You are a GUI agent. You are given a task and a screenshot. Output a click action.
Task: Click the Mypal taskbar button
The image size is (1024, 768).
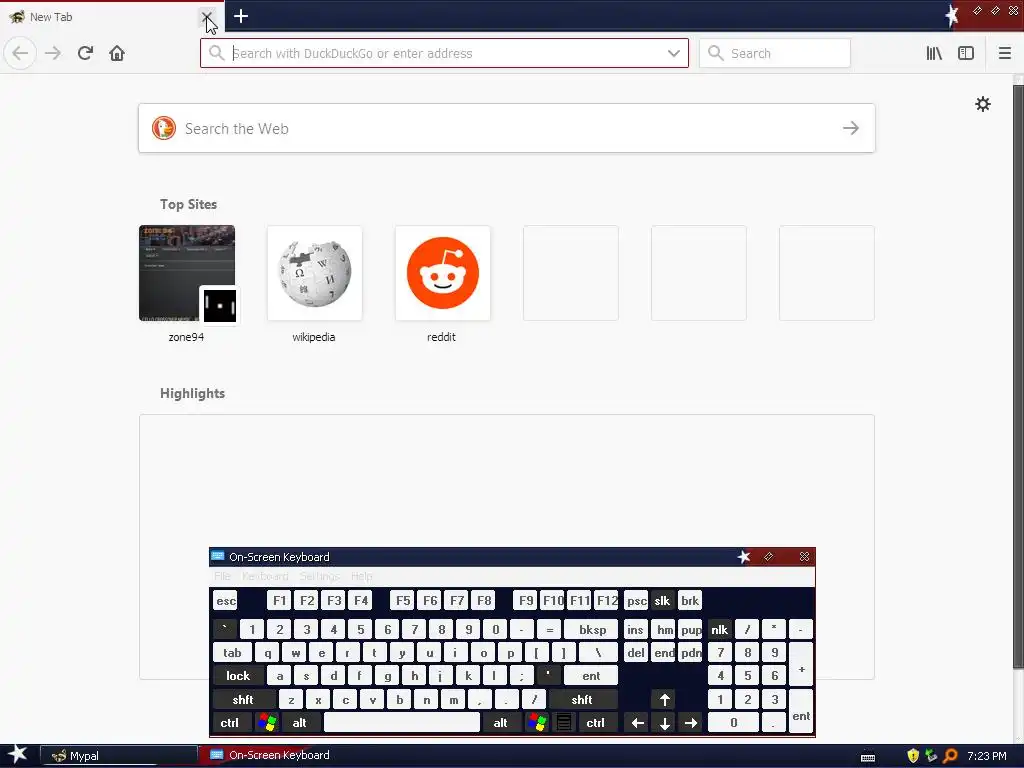point(120,756)
